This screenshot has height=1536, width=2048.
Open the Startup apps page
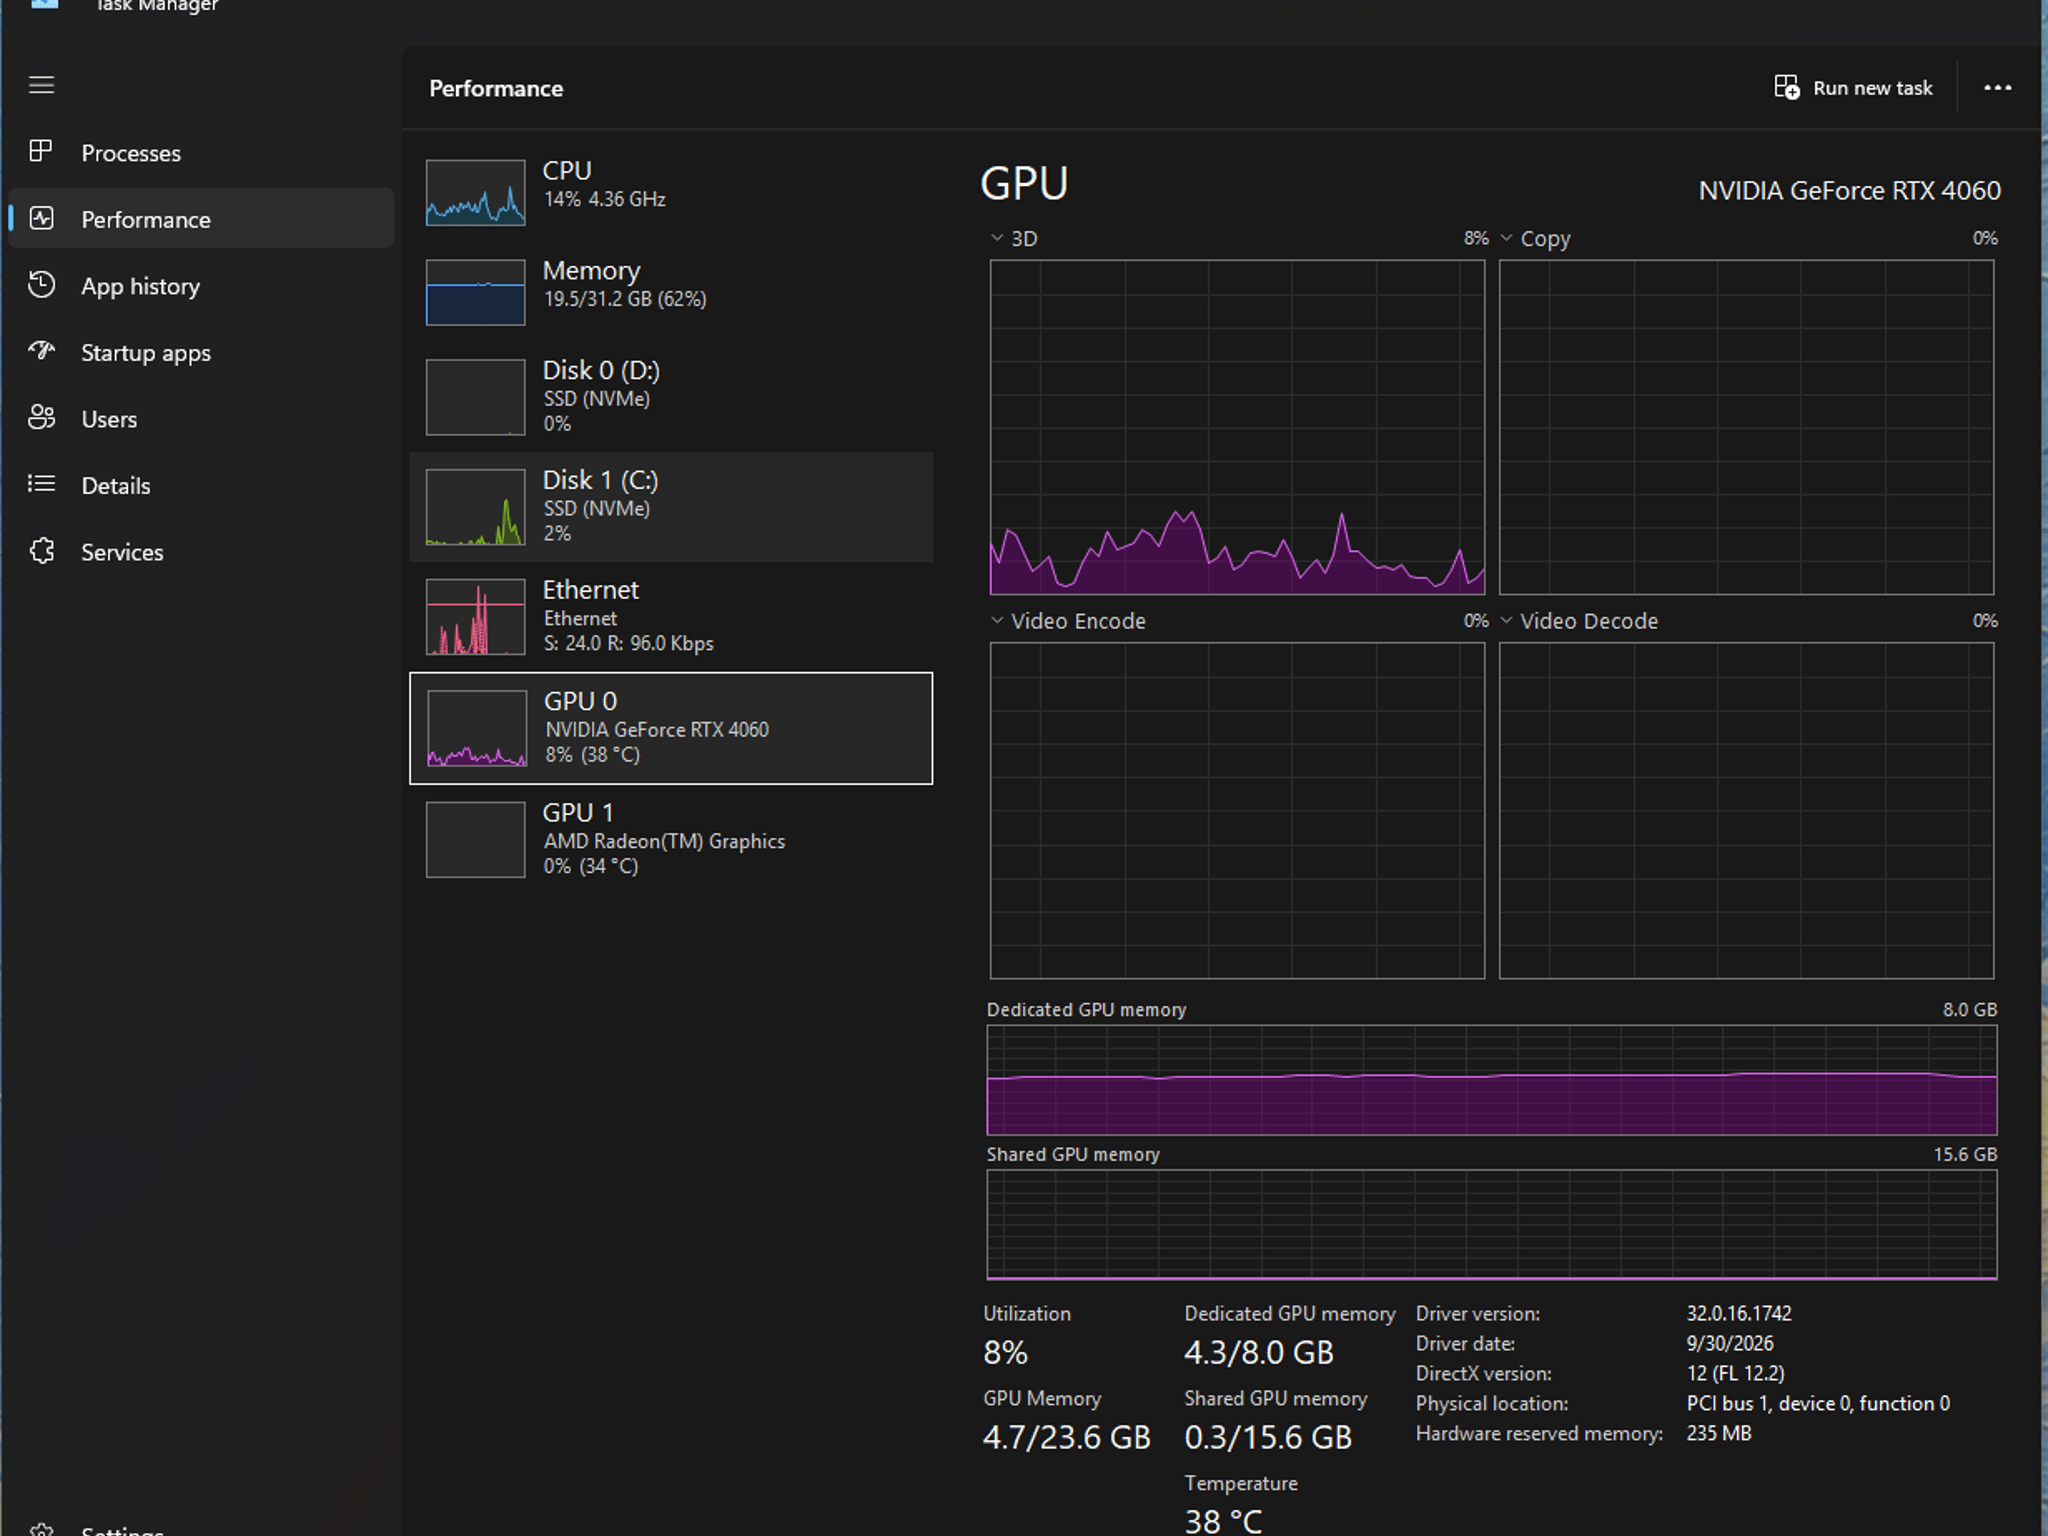click(201, 352)
